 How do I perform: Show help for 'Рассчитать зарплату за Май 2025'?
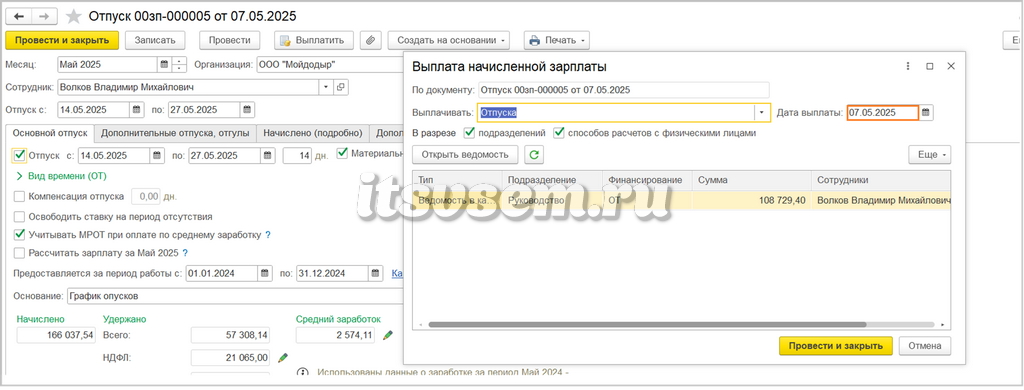(185, 253)
